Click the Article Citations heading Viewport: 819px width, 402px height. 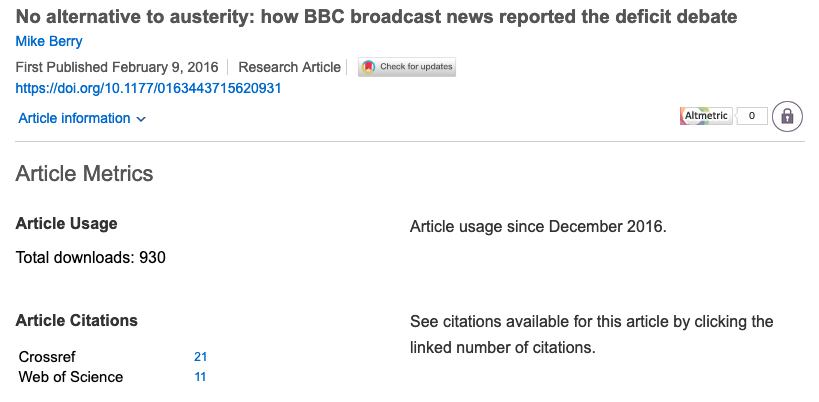pyautogui.click(x=77, y=321)
